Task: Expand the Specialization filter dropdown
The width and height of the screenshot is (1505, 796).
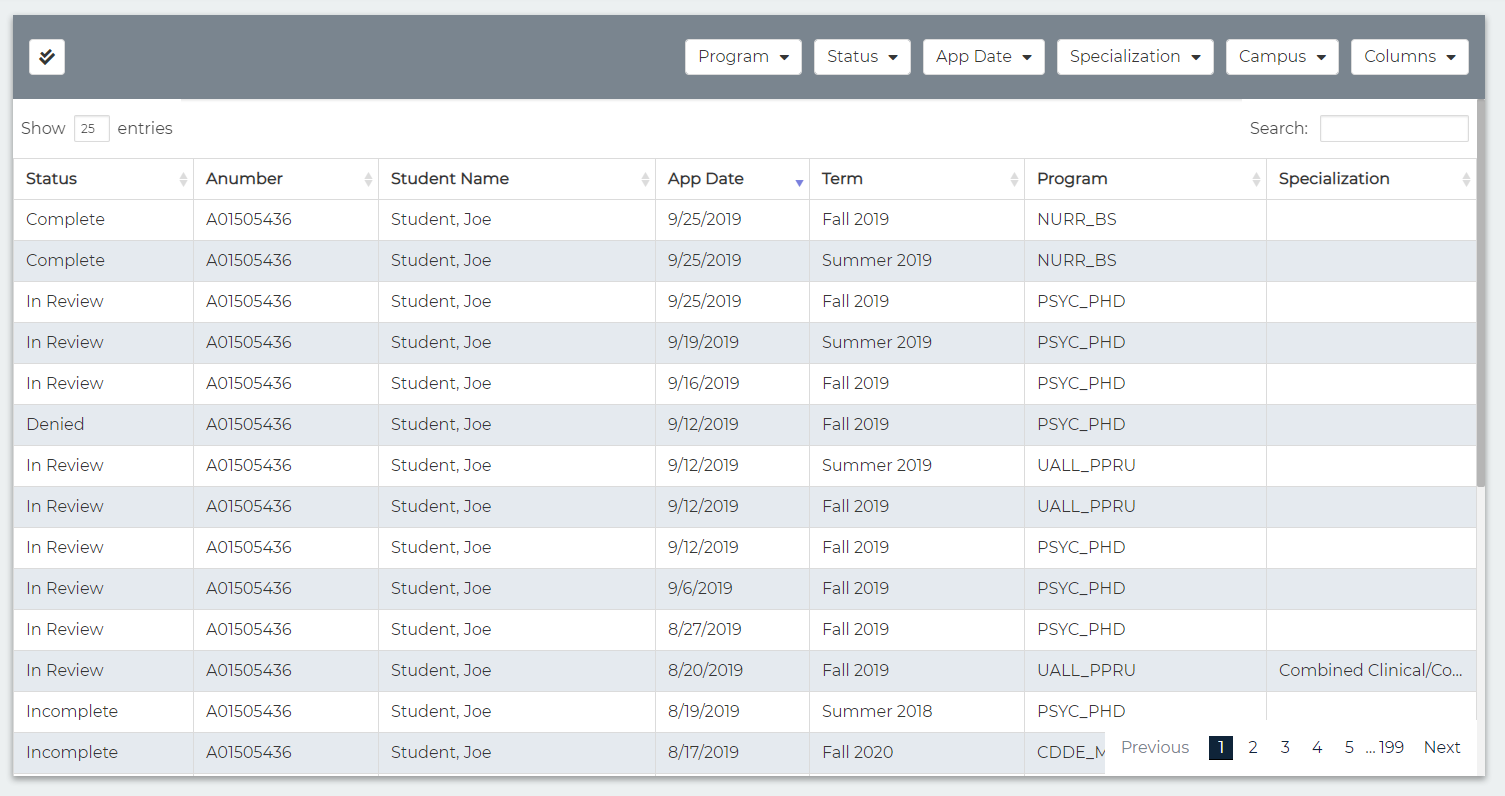Action: [x=1135, y=57]
